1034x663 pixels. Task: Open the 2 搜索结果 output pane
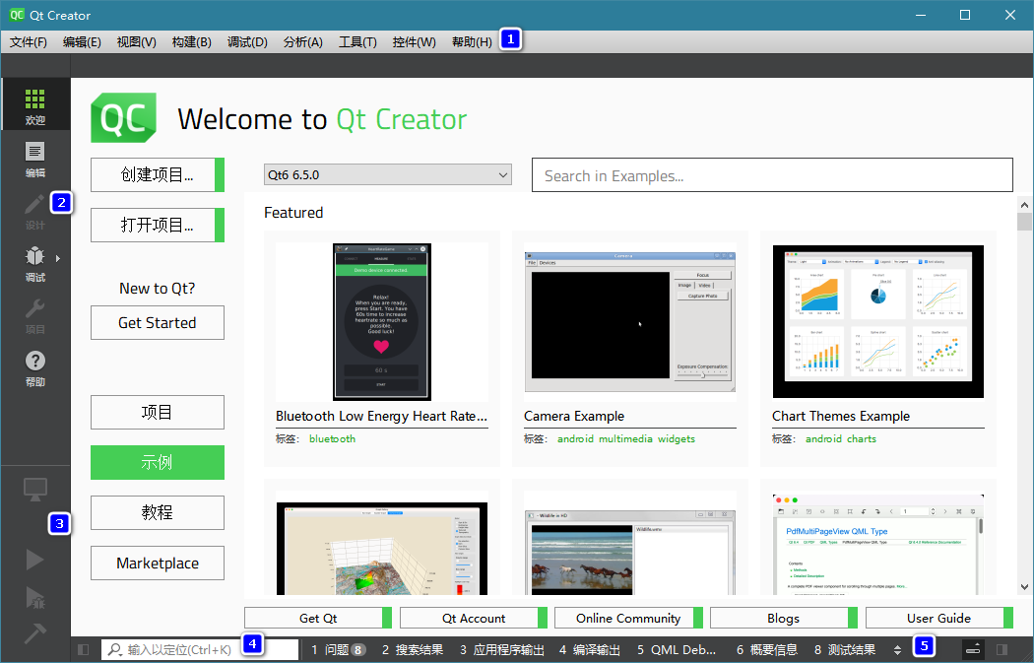coord(413,650)
